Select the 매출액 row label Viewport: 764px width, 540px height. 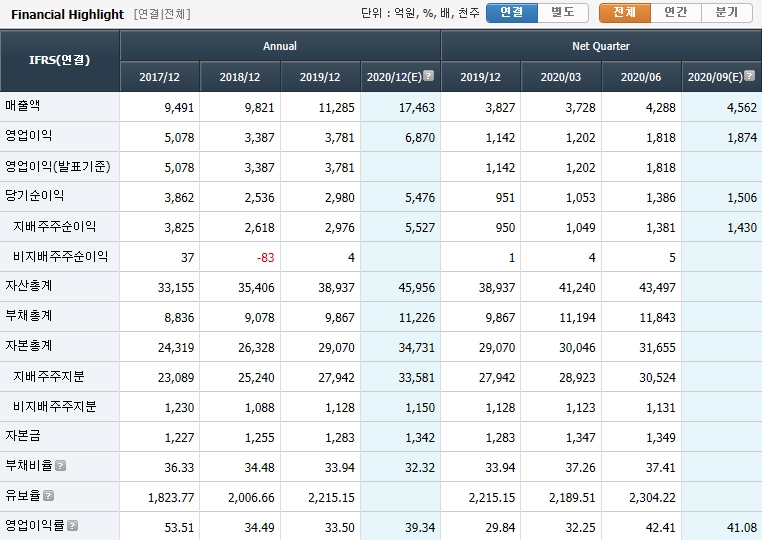click(23, 106)
